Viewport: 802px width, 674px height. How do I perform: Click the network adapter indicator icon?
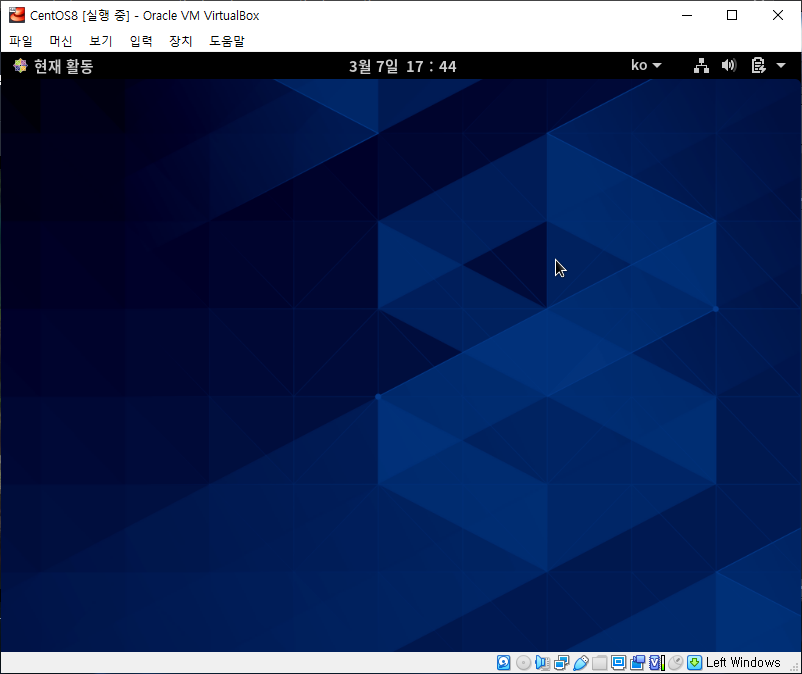[x=561, y=663]
